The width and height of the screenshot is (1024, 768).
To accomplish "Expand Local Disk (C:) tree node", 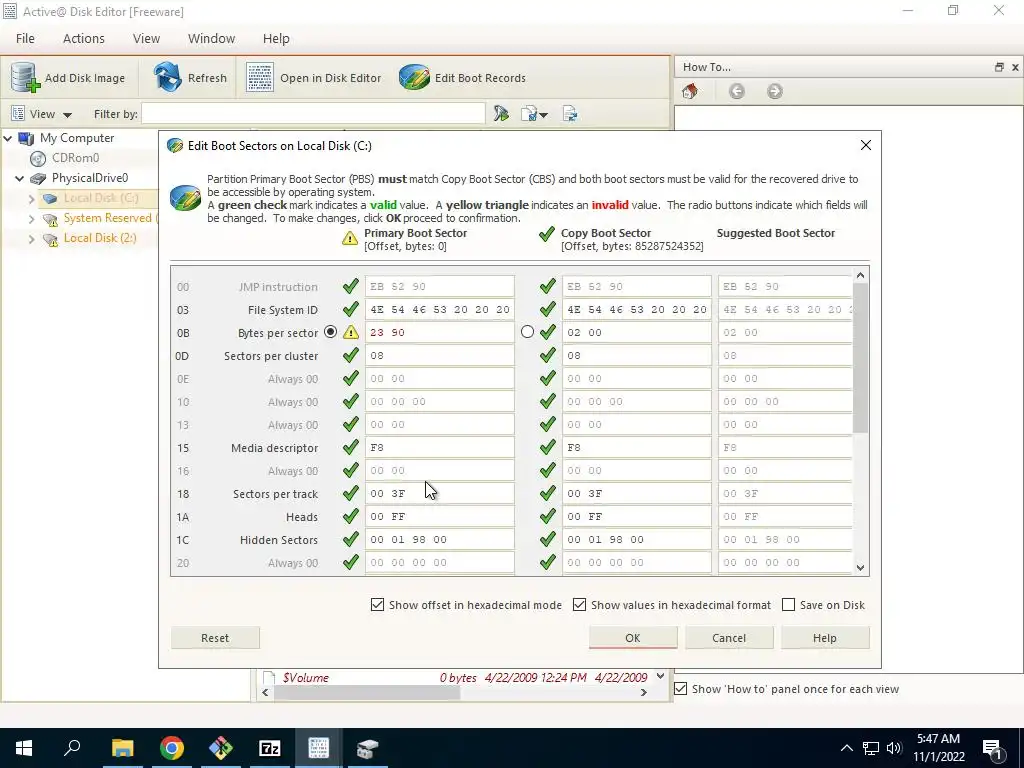I will [31, 199].
